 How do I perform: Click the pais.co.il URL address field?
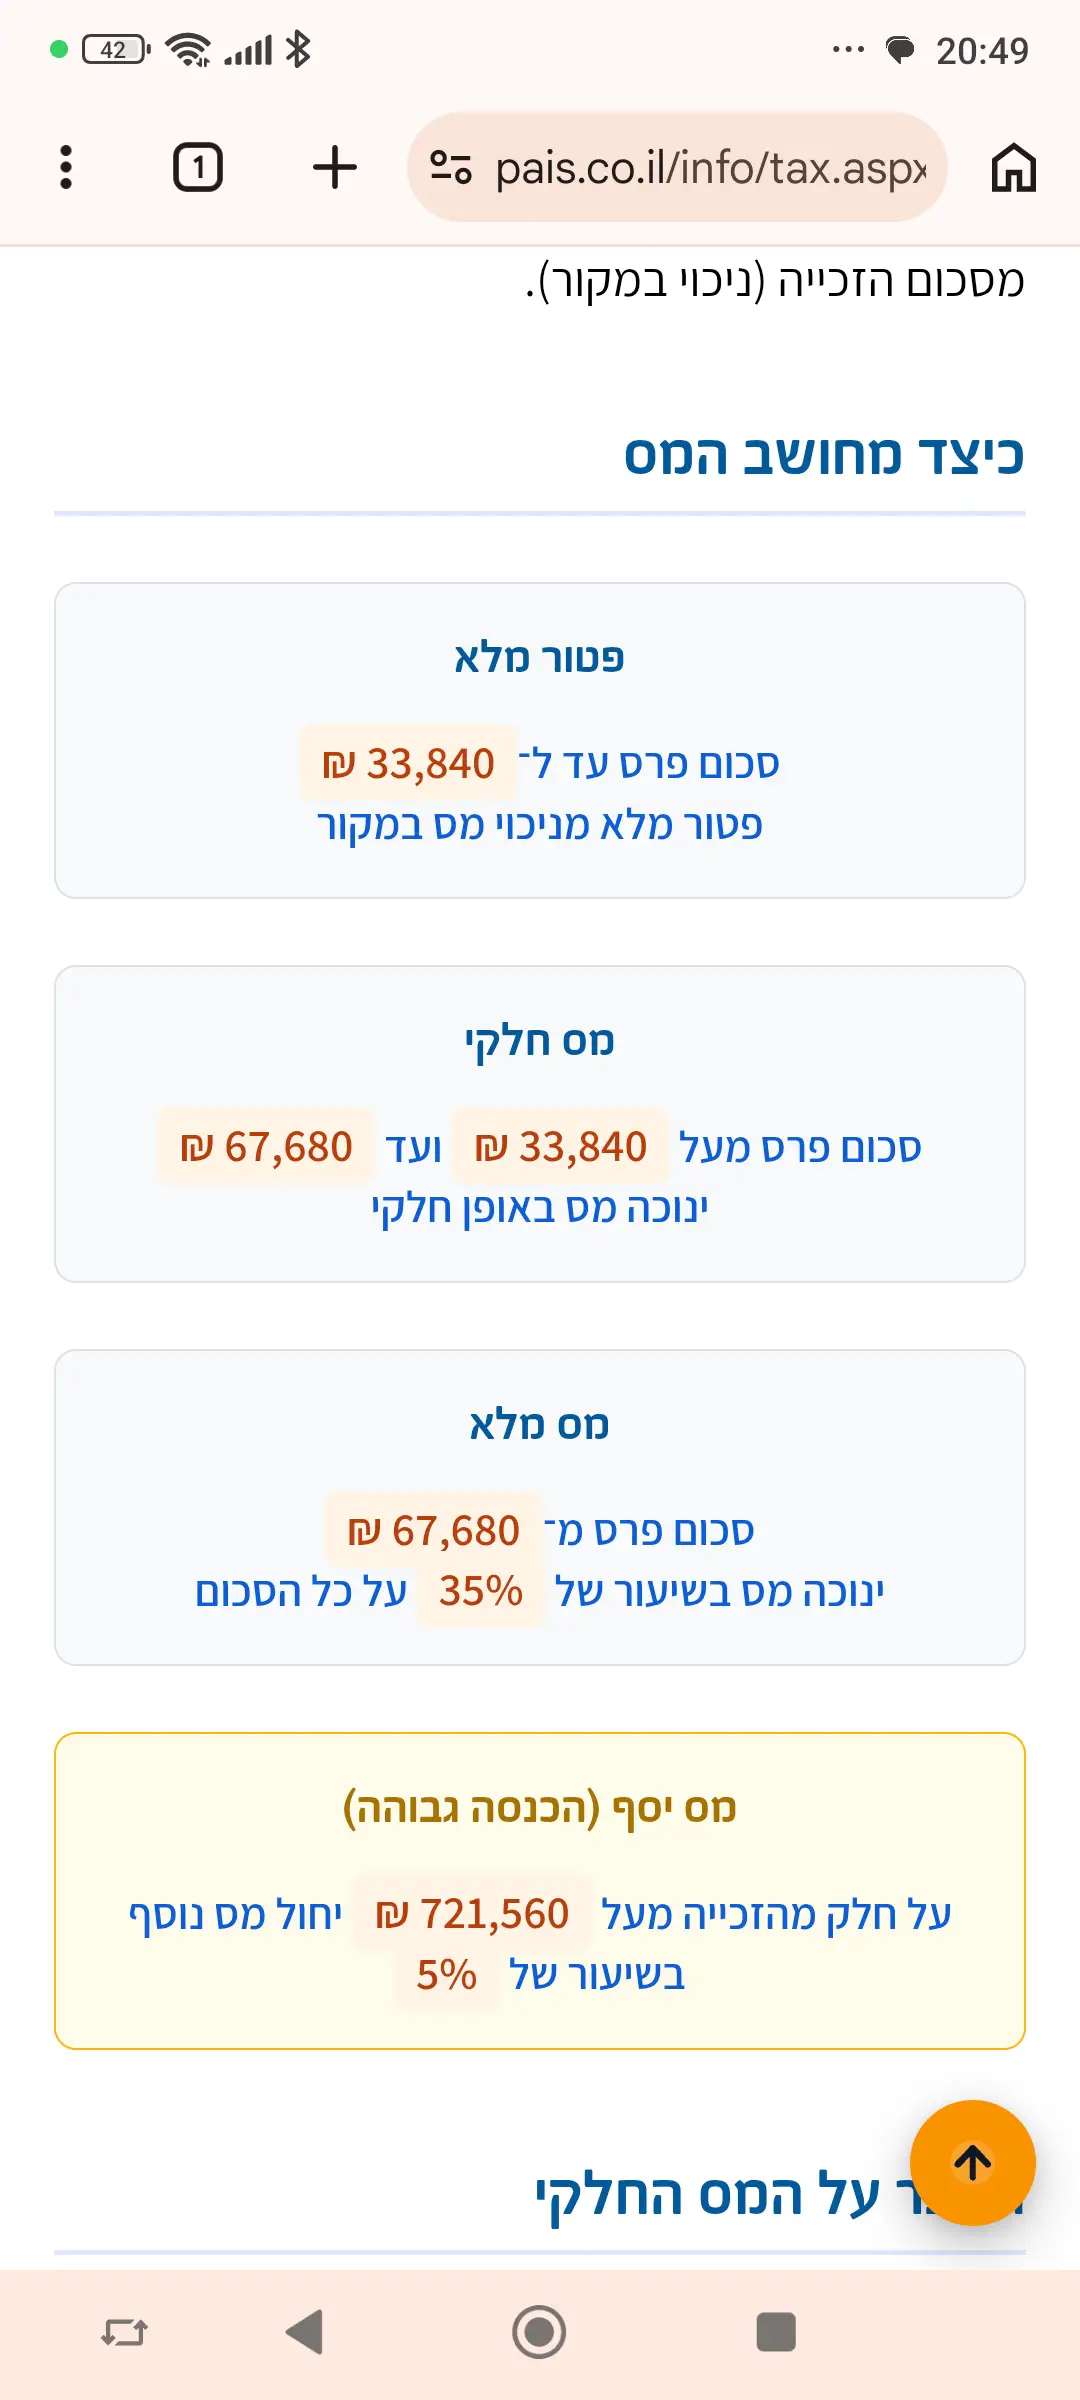(x=677, y=167)
